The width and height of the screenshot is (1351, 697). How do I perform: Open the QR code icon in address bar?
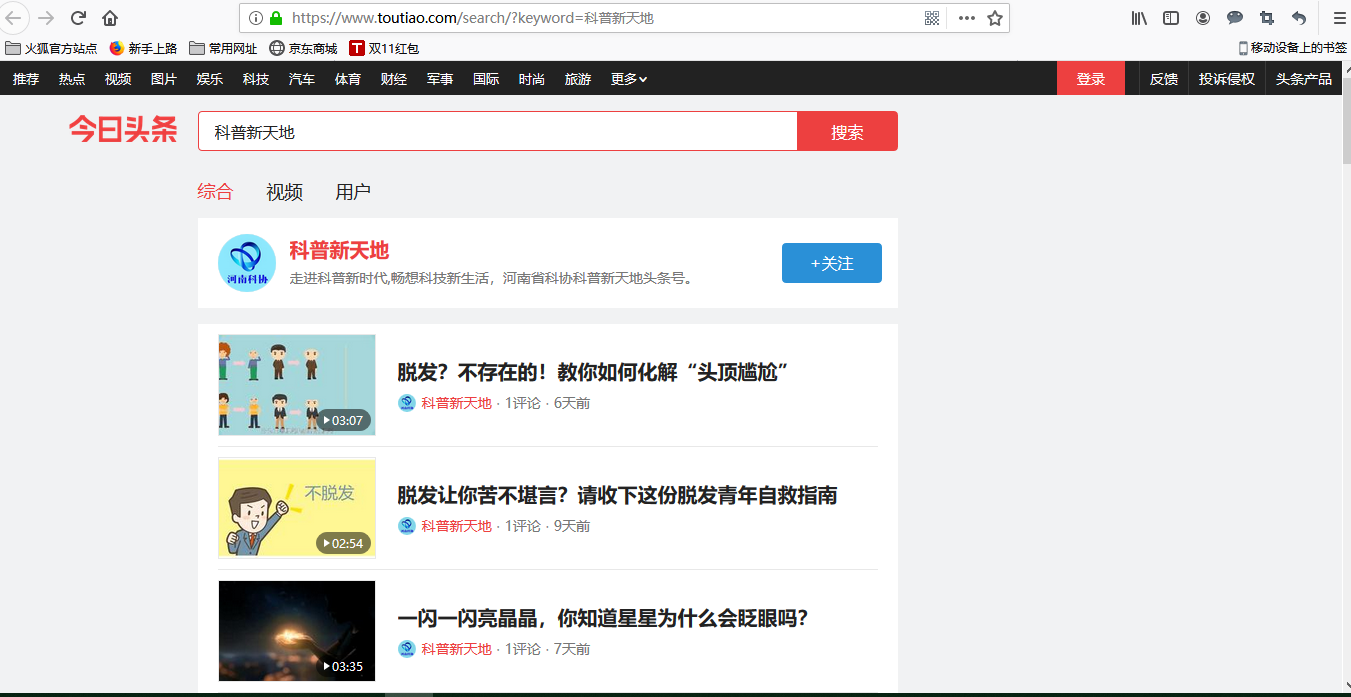(932, 18)
